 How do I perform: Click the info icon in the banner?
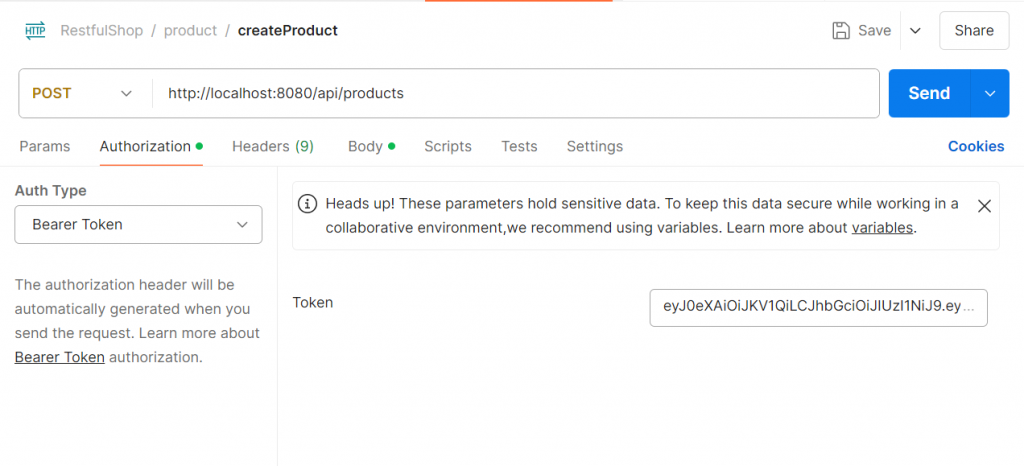pyautogui.click(x=309, y=204)
